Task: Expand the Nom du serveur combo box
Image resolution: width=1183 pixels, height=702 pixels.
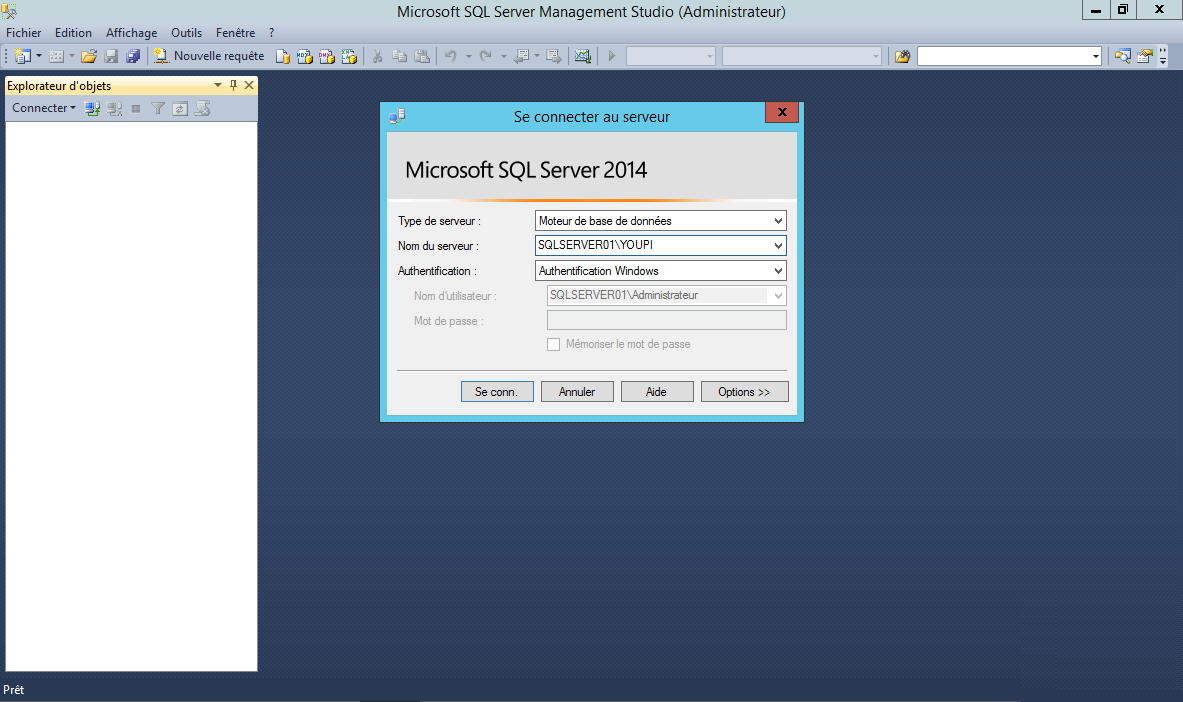Action: pos(778,245)
